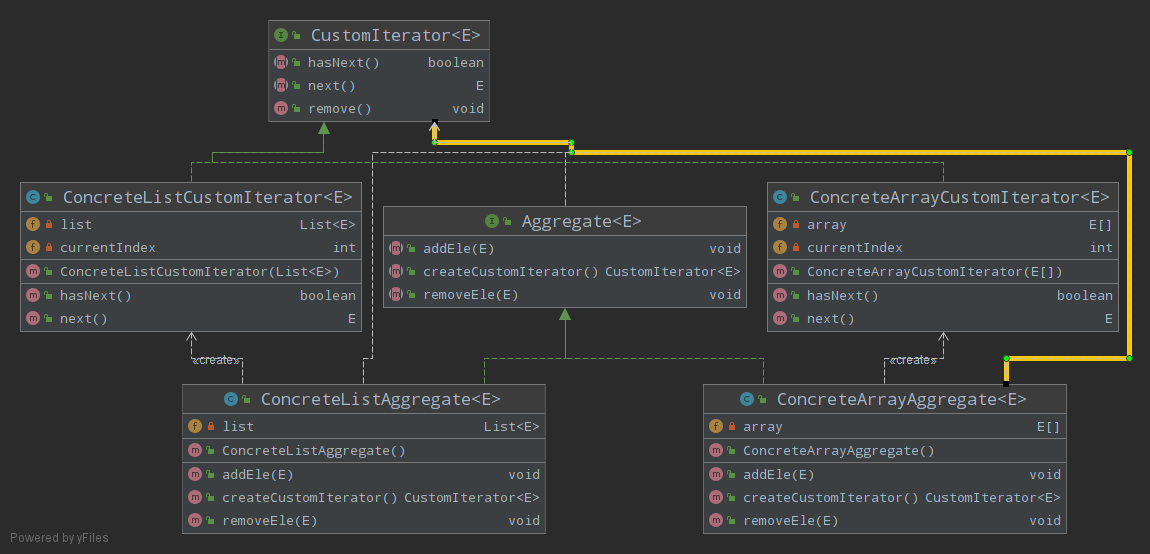Click the field icon of list in ConcreteListCustomIterator
This screenshot has height=554, width=1150.
pyautogui.click(x=32, y=225)
